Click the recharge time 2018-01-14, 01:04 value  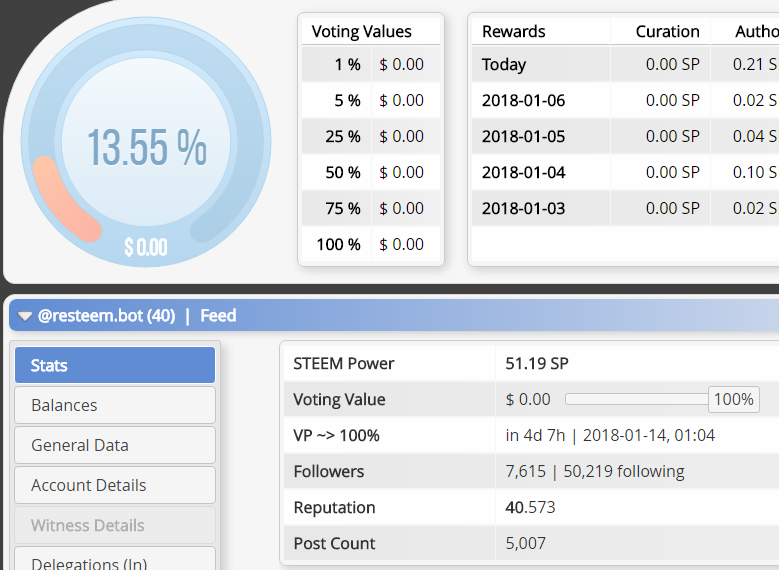649,435
